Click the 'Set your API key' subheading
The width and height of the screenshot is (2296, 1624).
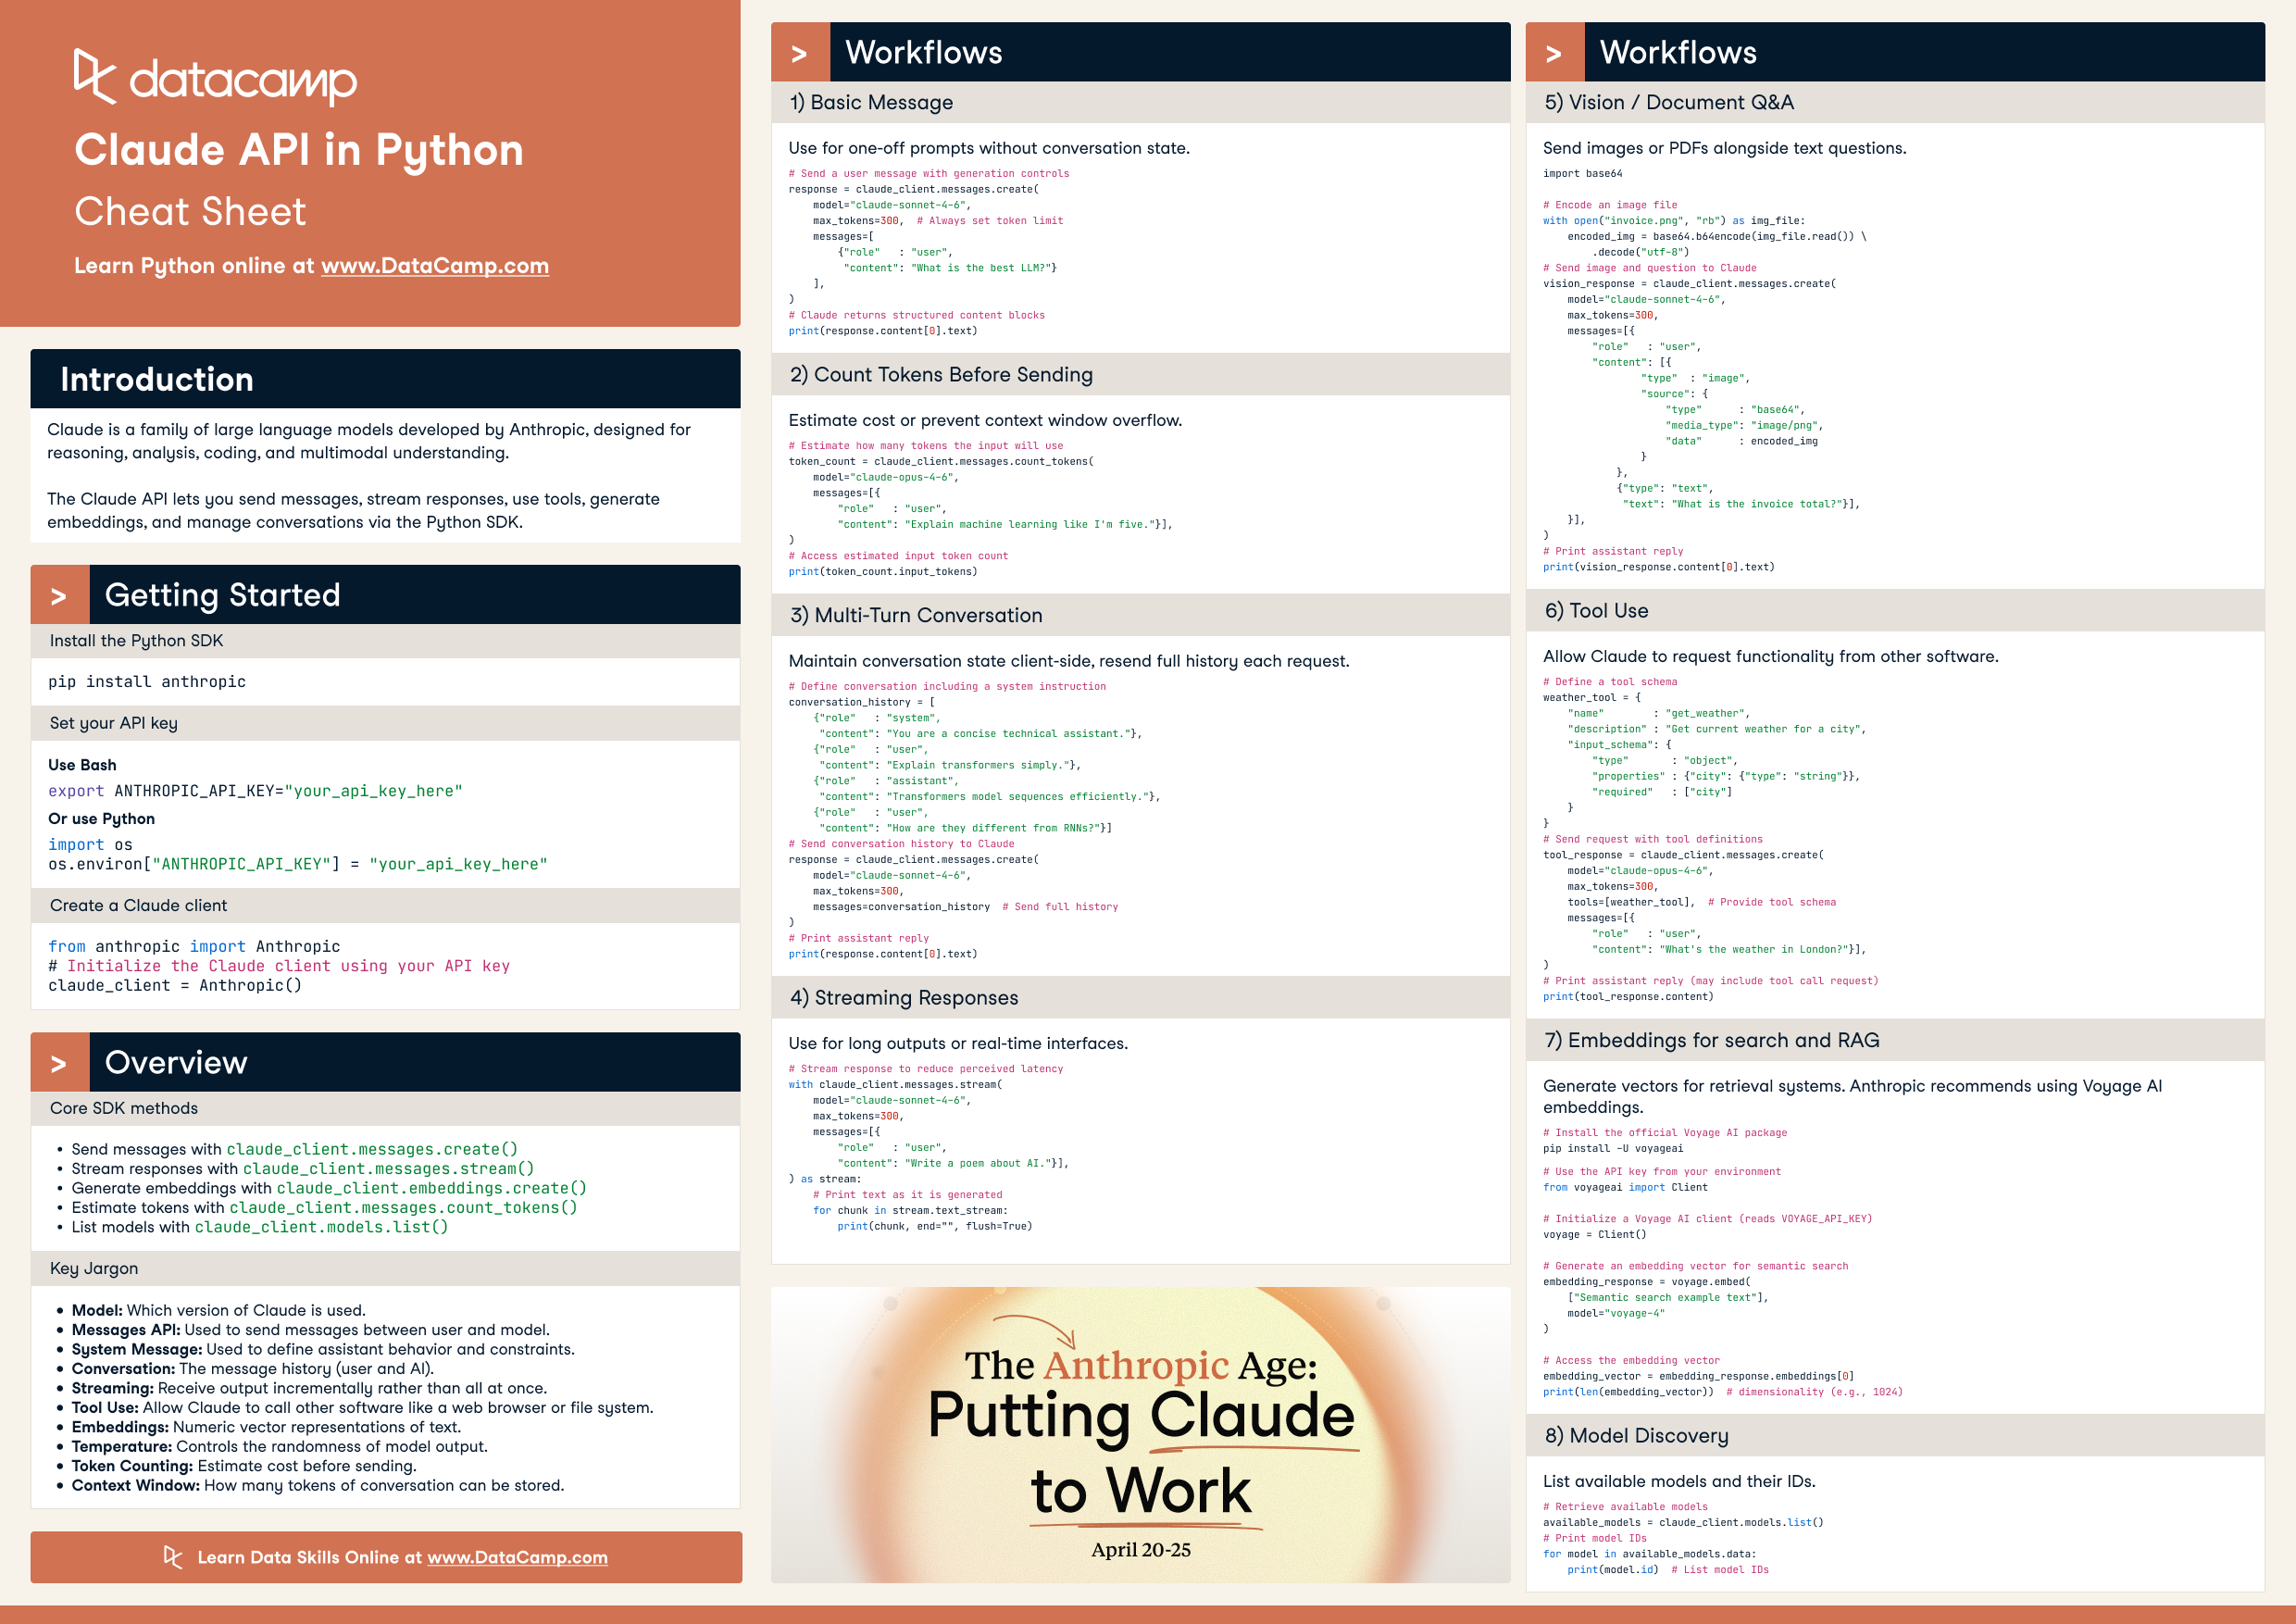113,723
